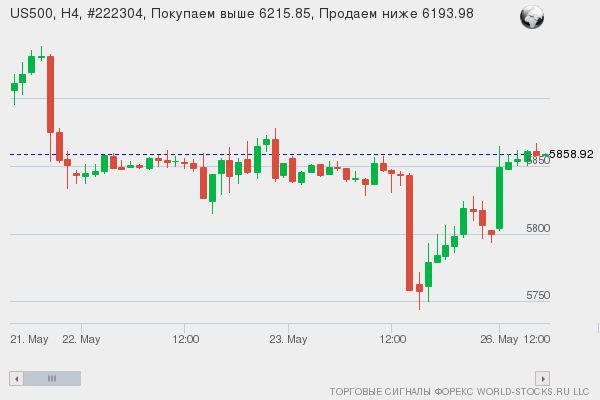The image size is (600, 400).
Task: Click the left scroll arrow button
Action: 16,379
